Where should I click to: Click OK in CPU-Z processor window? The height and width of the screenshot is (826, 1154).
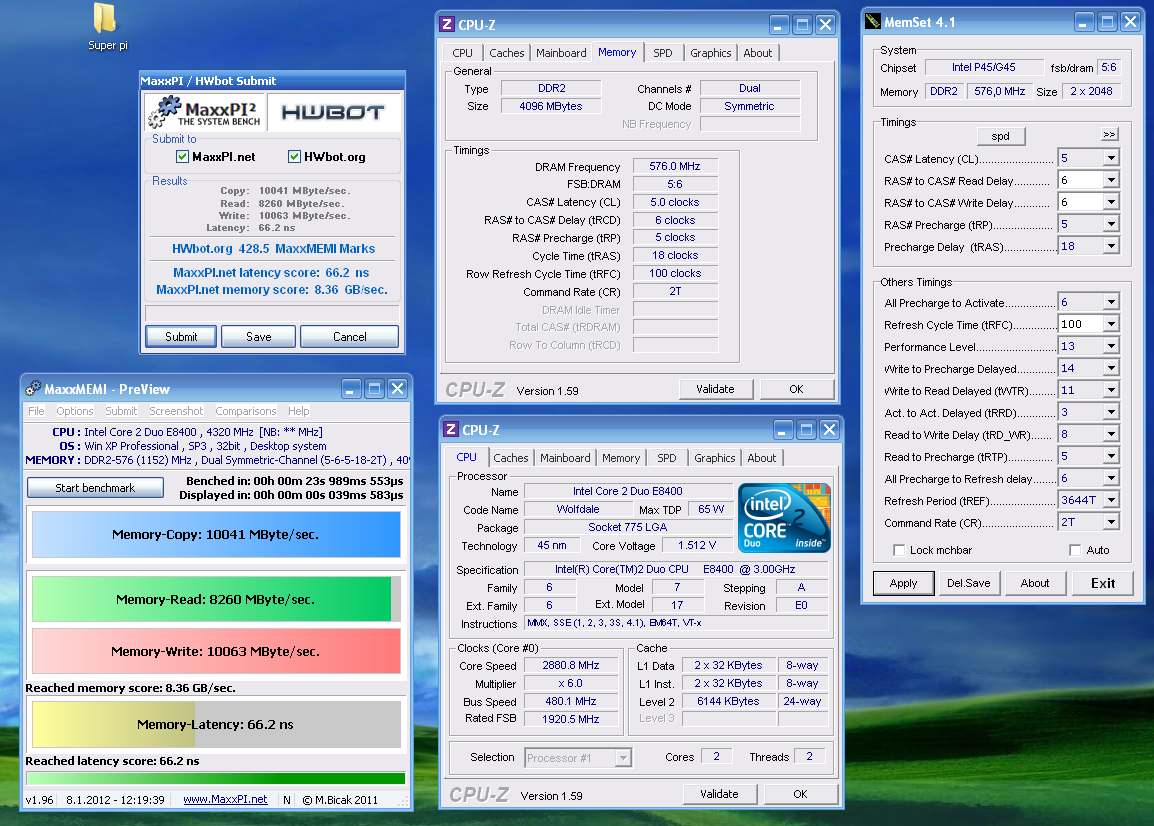800,794
